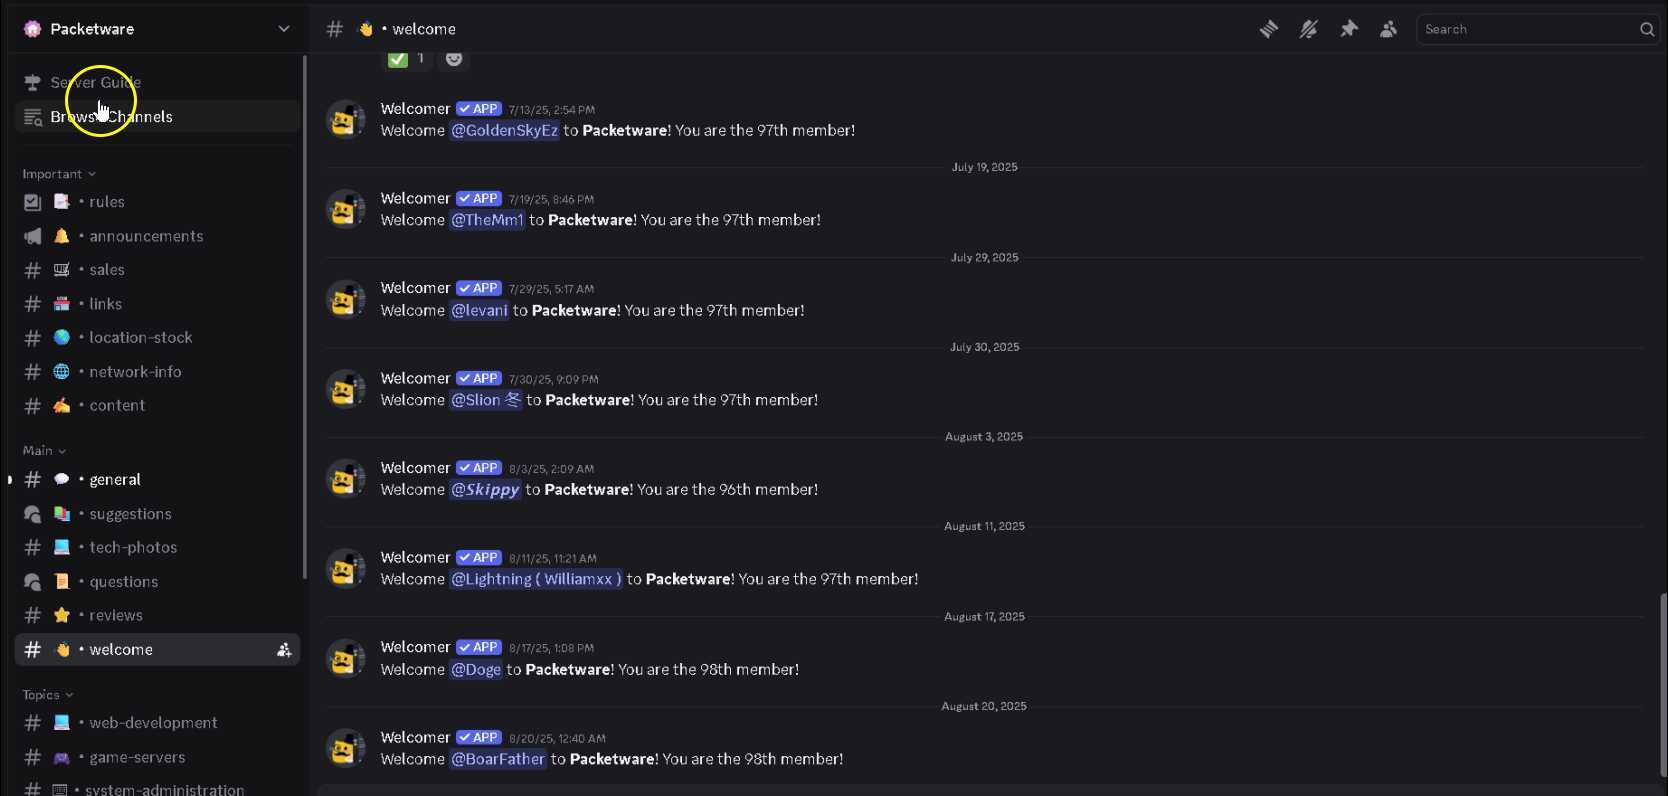
Task: Click the create invite icon on the welcome channel
Action: (284, 650)
